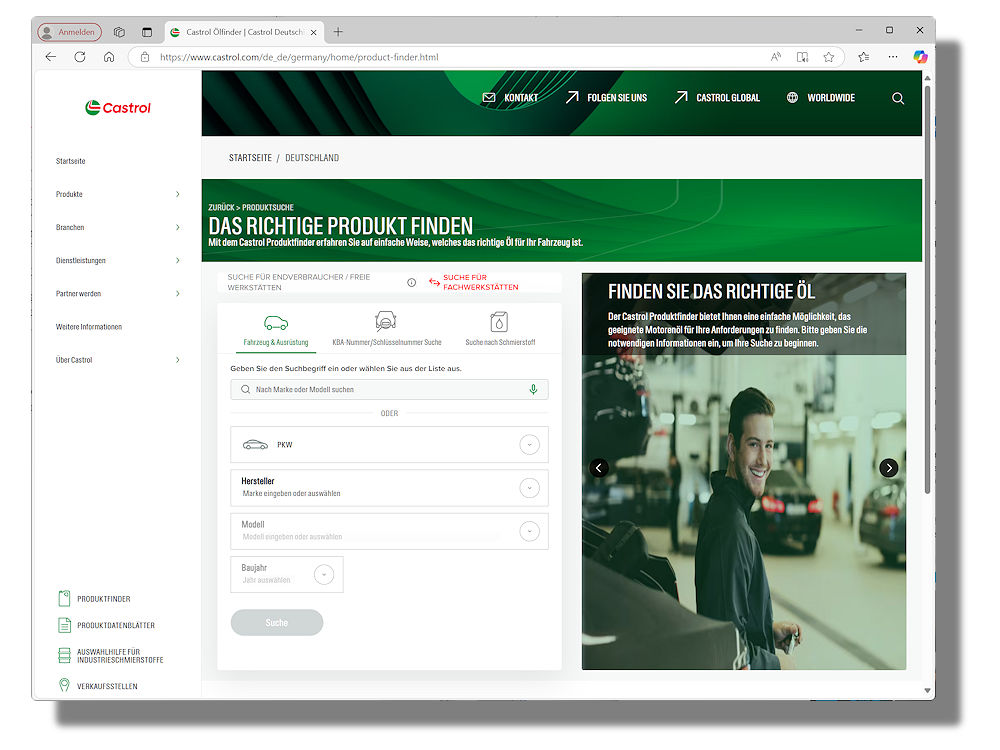Open the tab actions menu icon

[x=147, y=32]
